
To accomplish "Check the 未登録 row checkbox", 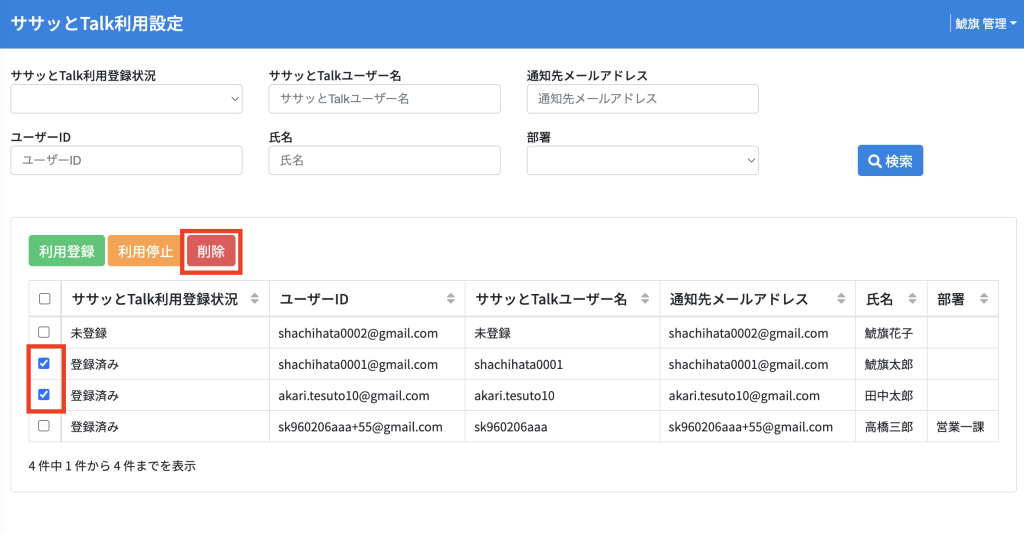I will coord(44,332).
